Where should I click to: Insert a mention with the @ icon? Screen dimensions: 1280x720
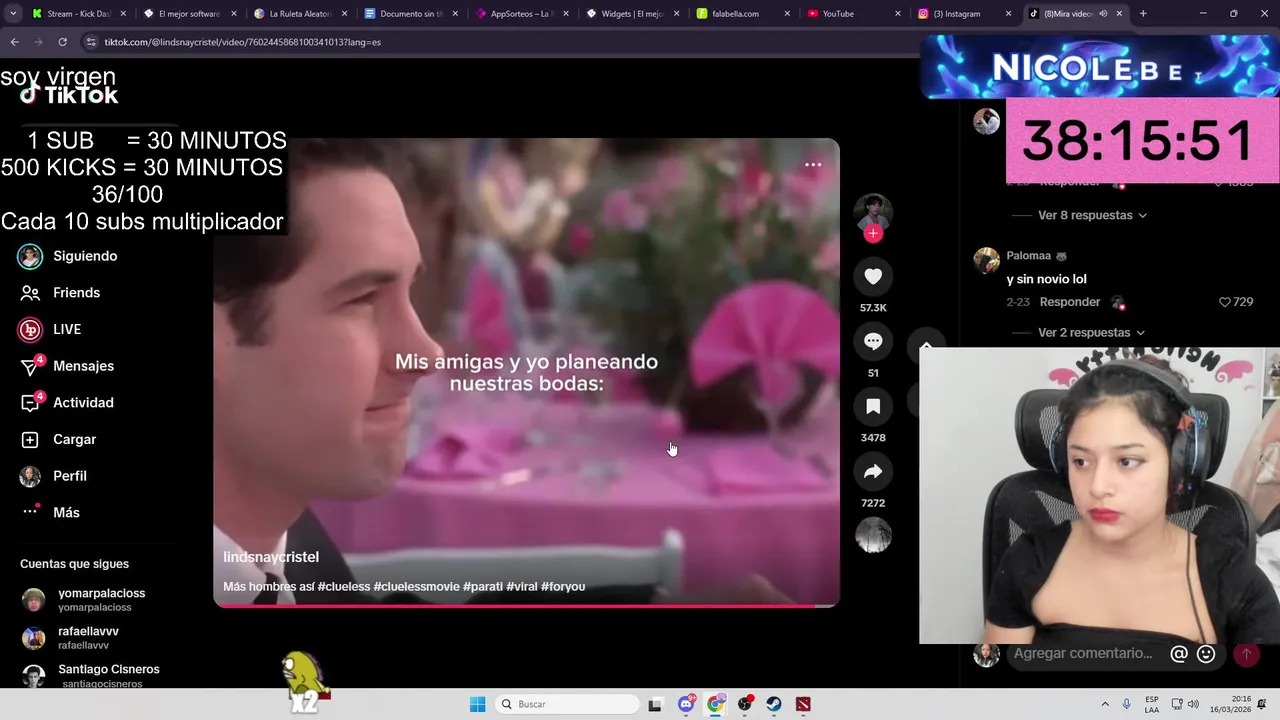tap(1179, 654)
